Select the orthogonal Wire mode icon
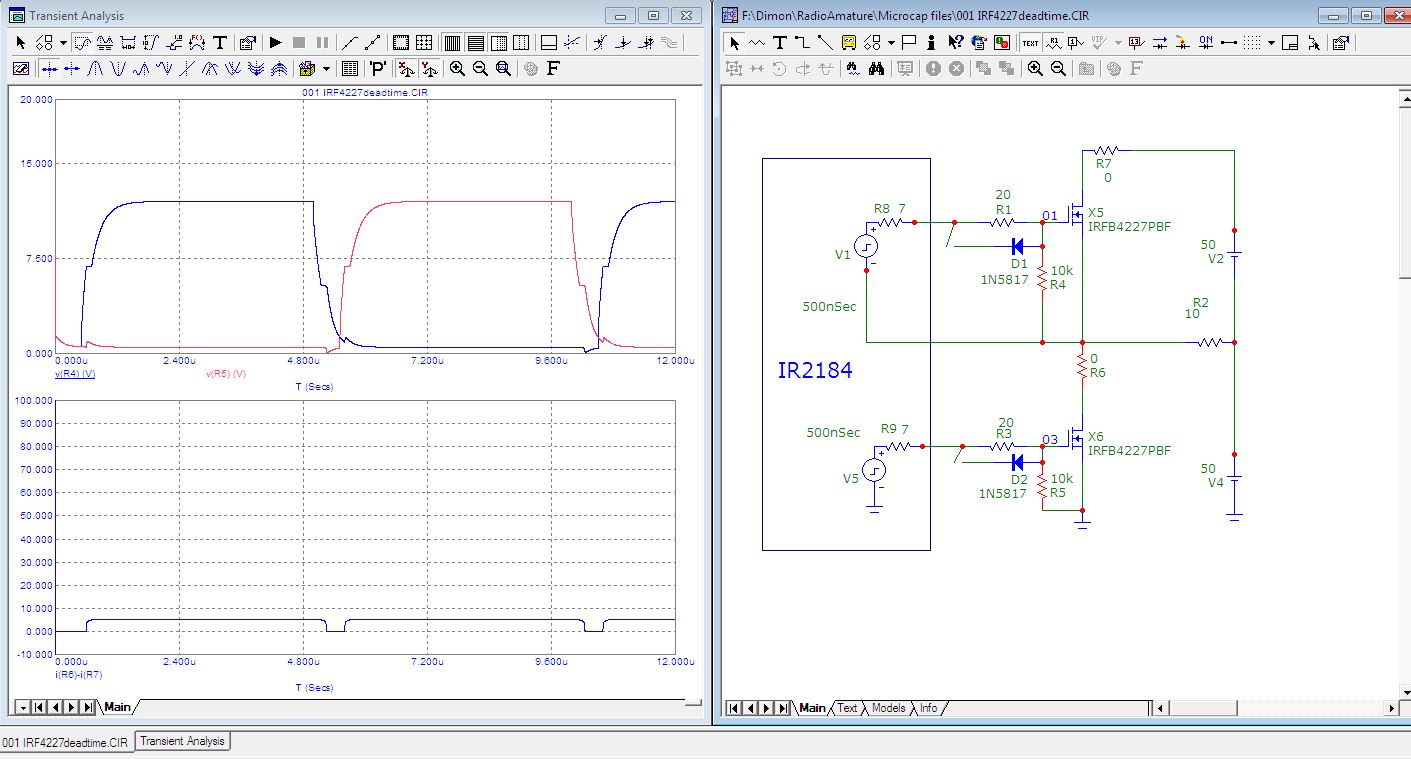 coord(802,43)
